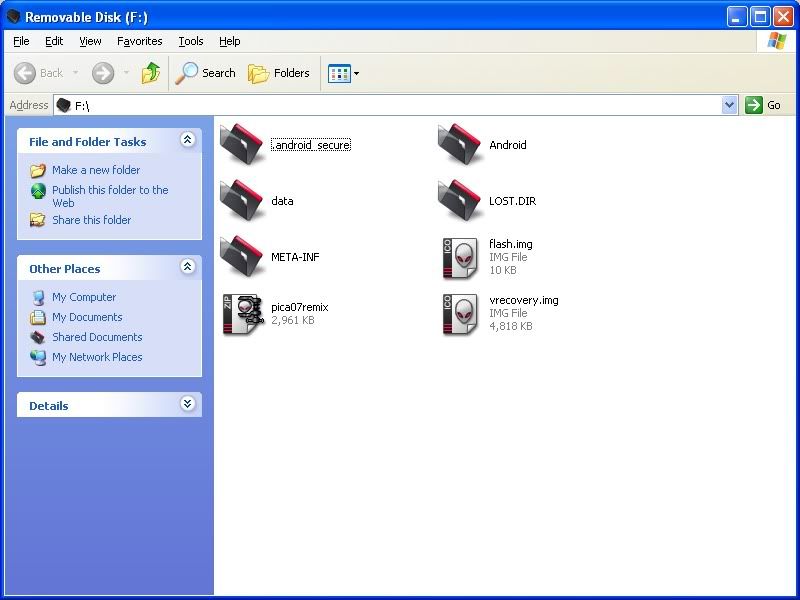Image resolution: width=800 pixels, height=600 pixels.
Task: Open the Edit menu
Action: (54, 41)
